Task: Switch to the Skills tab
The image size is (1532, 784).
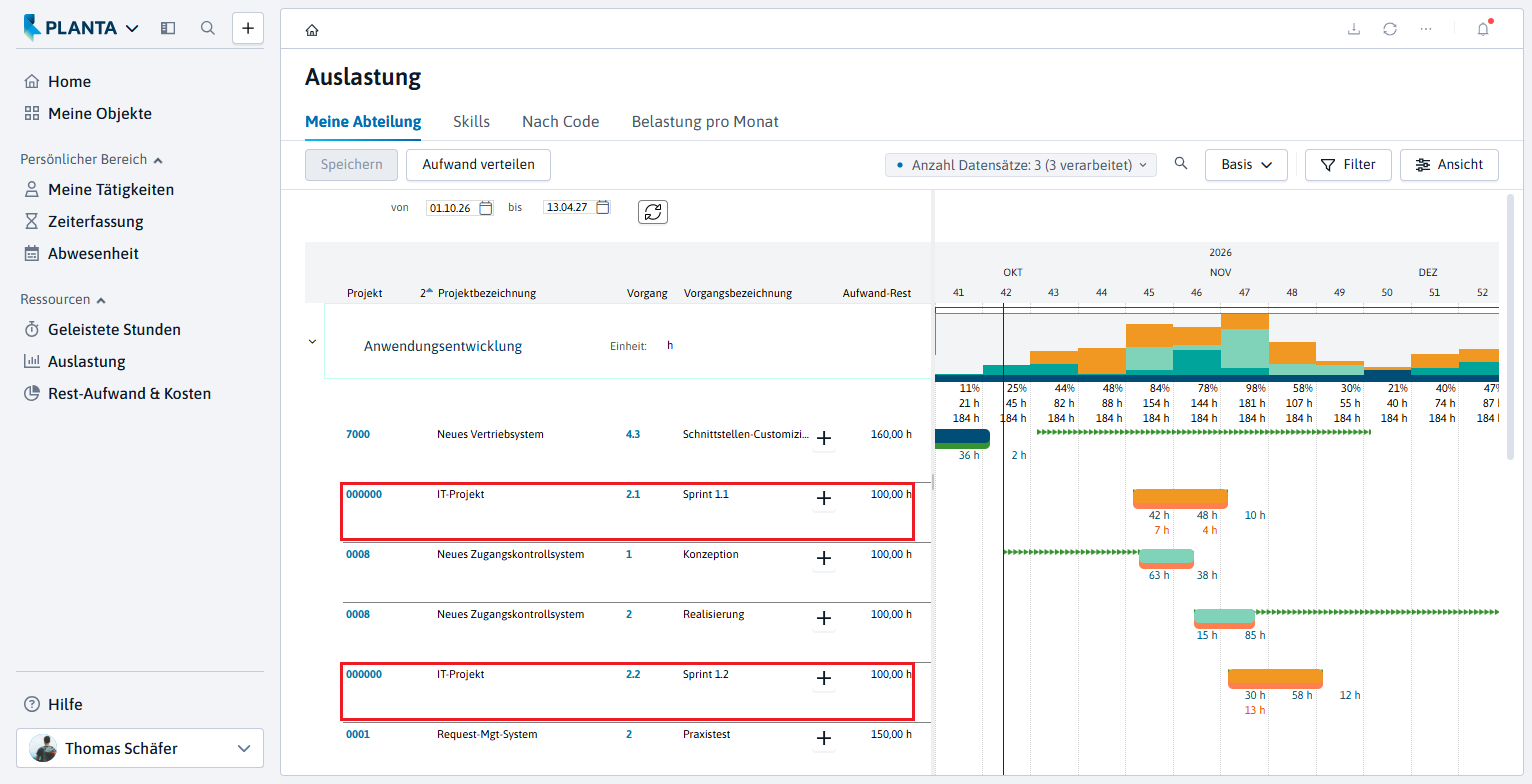Action: click(x=471, y=122)
